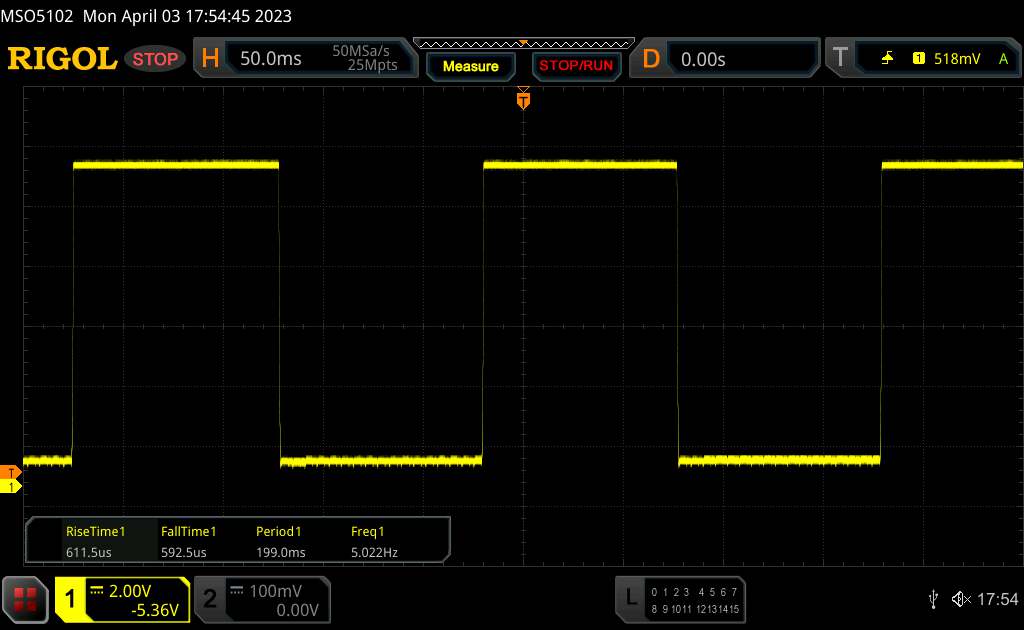This screenshot has height=630, width=1024.
Task: Select the Freq1 measurement
Action: 368,531
